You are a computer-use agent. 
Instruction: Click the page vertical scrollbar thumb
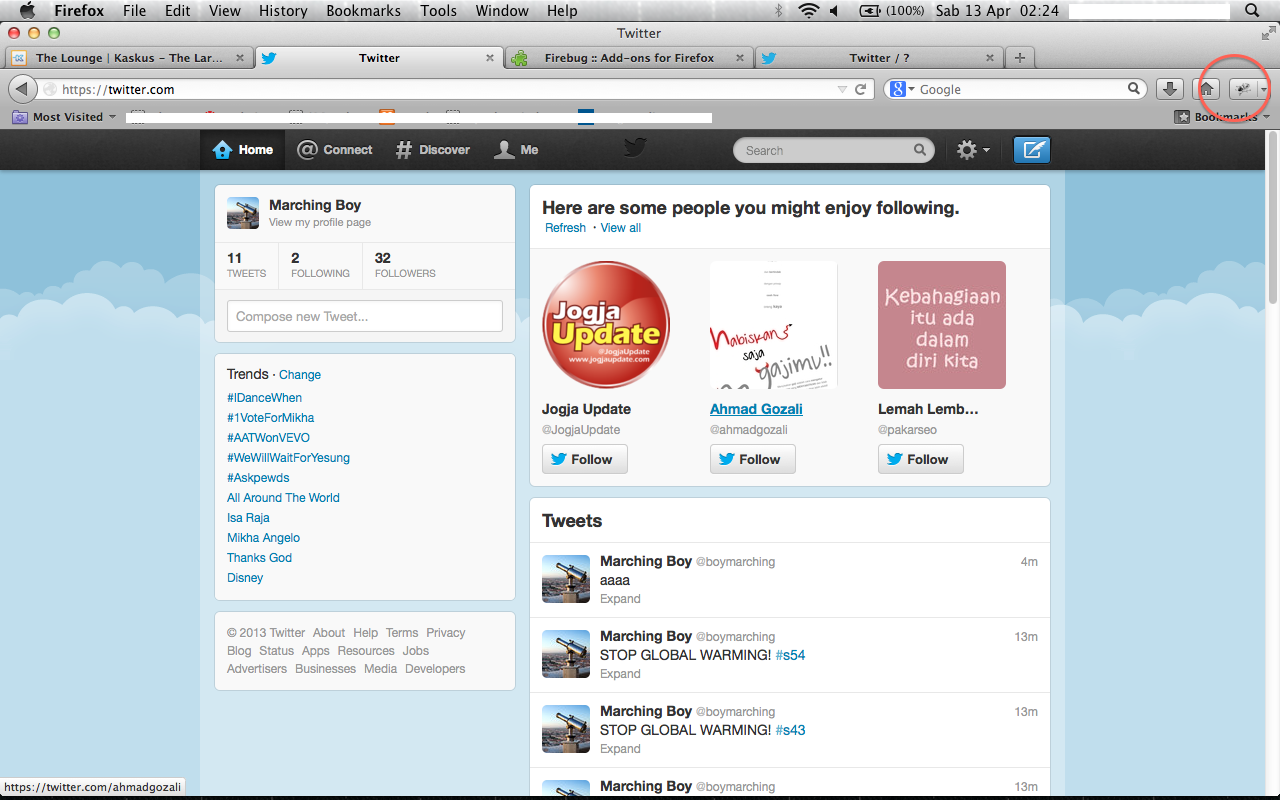[x=1272, y=218]
